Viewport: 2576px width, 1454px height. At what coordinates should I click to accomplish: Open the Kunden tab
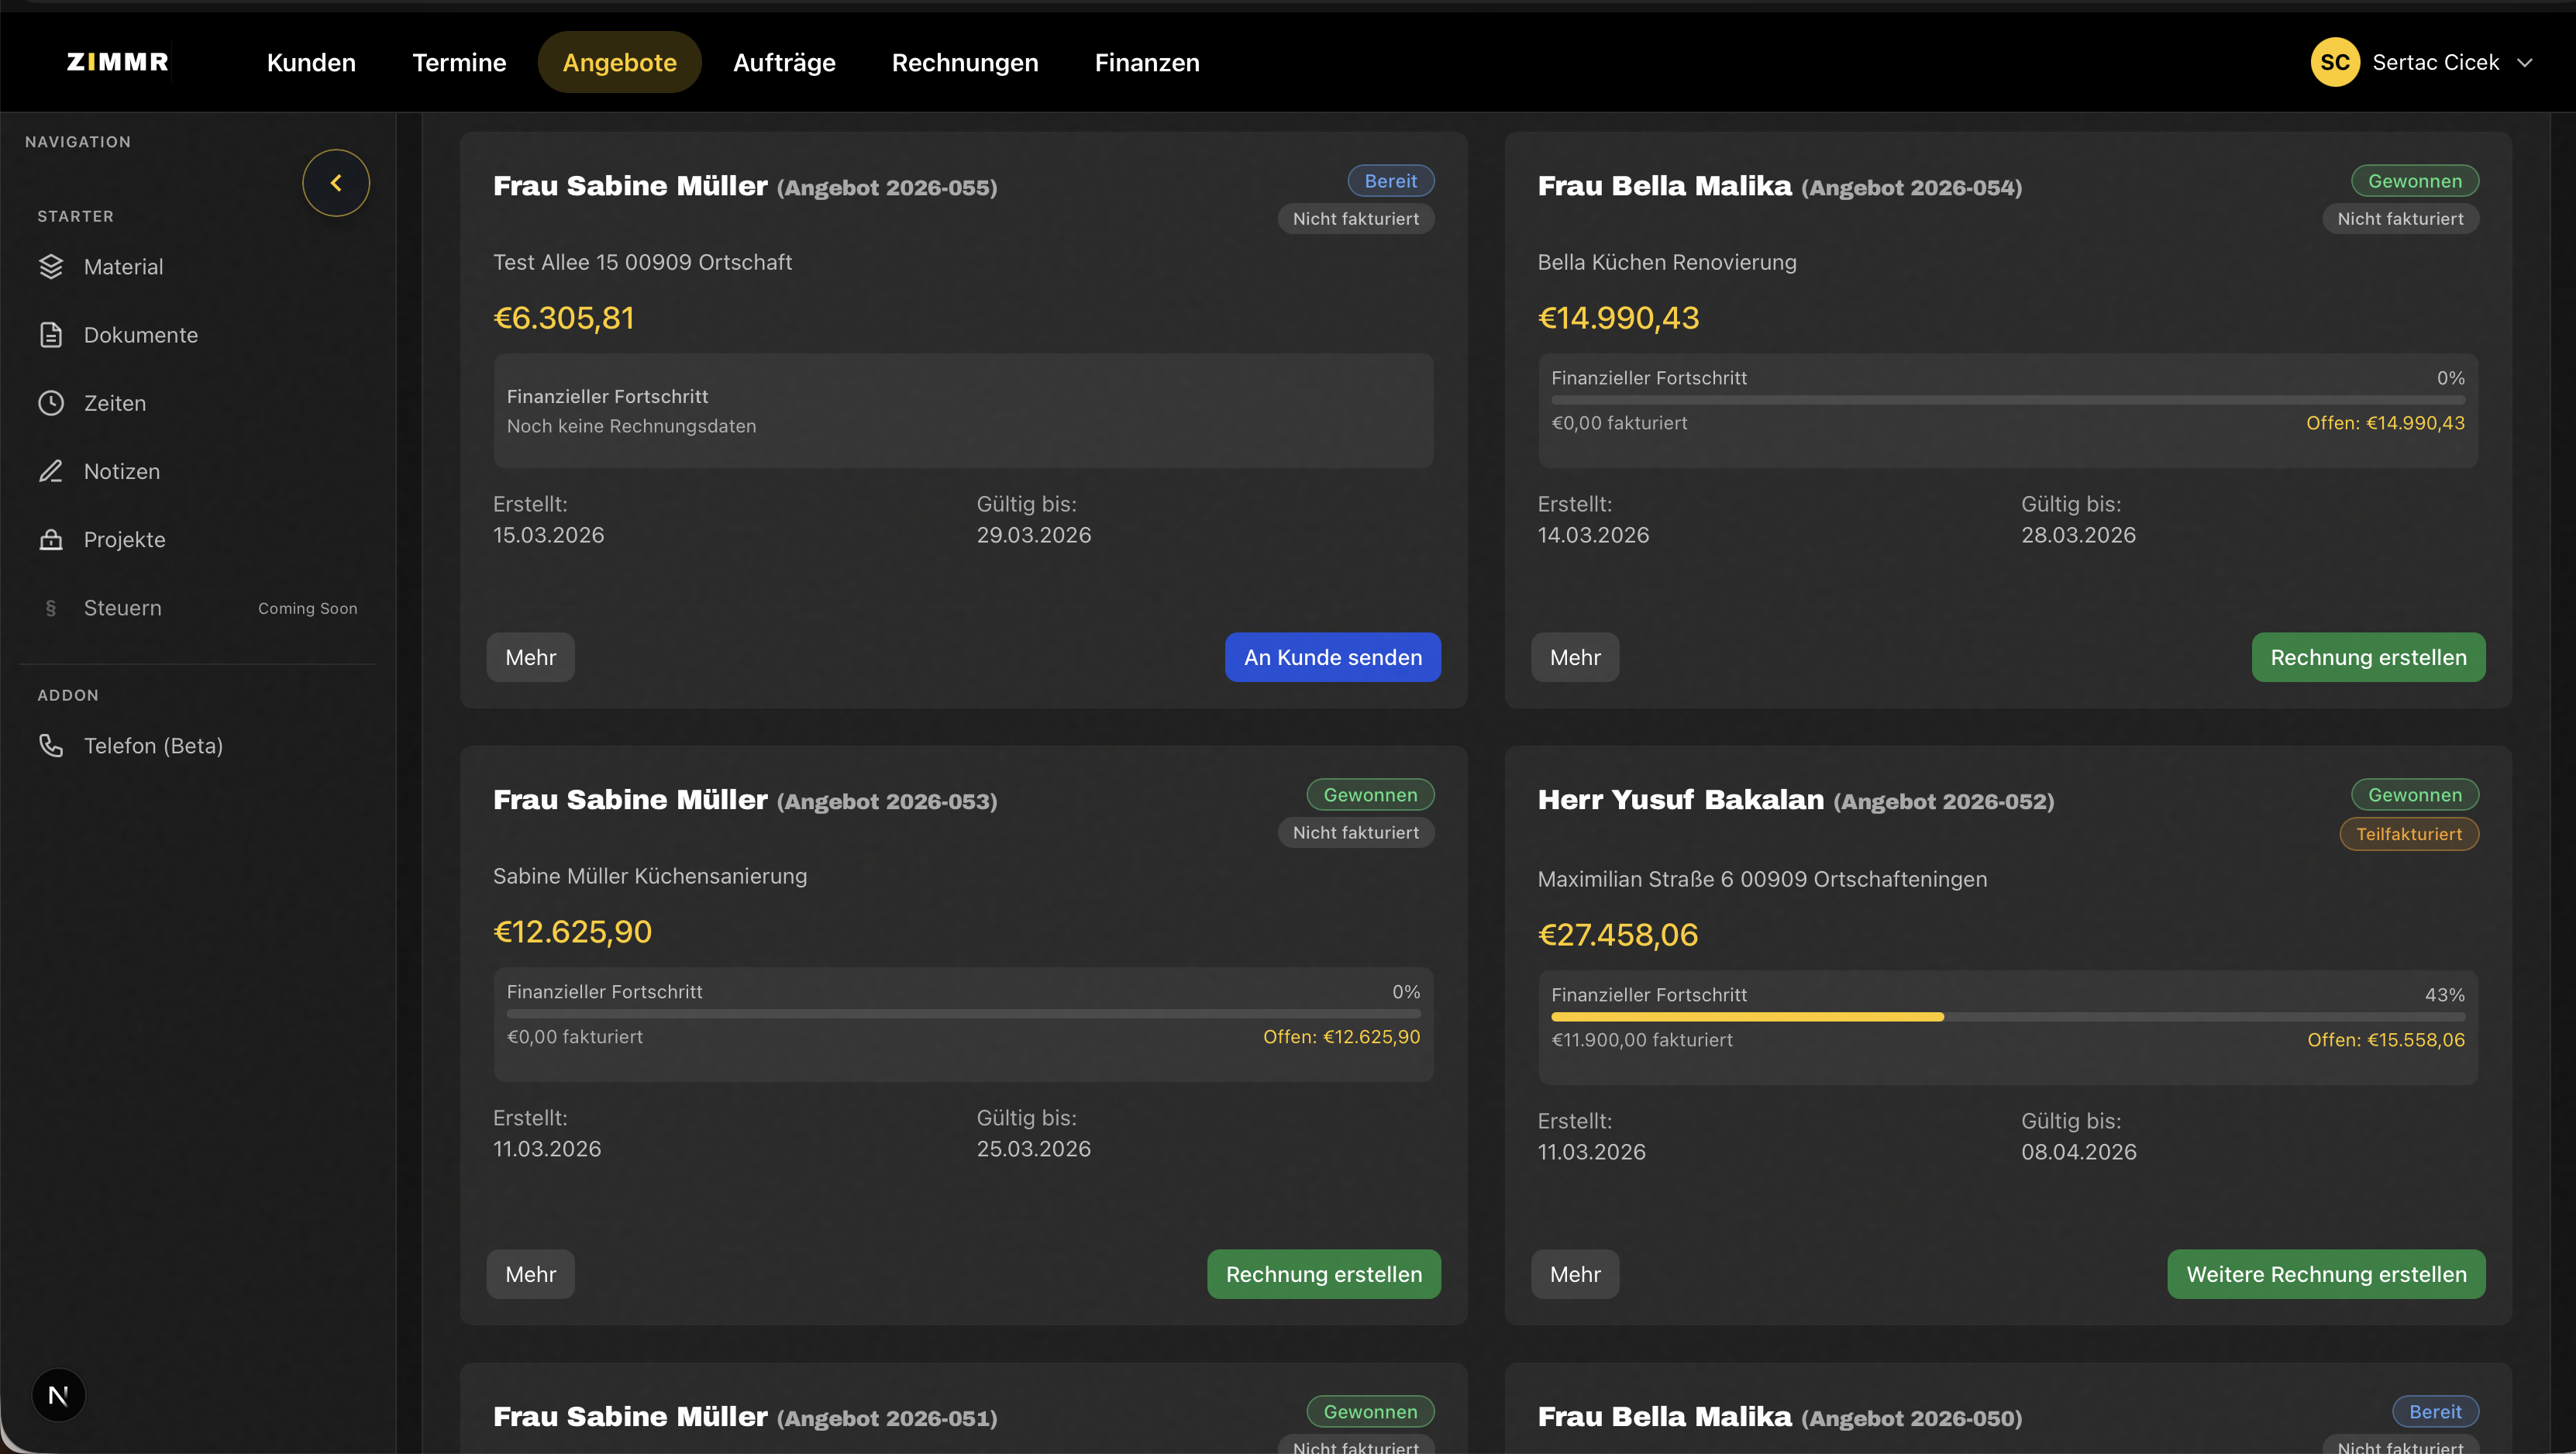[x=311, y=62]
